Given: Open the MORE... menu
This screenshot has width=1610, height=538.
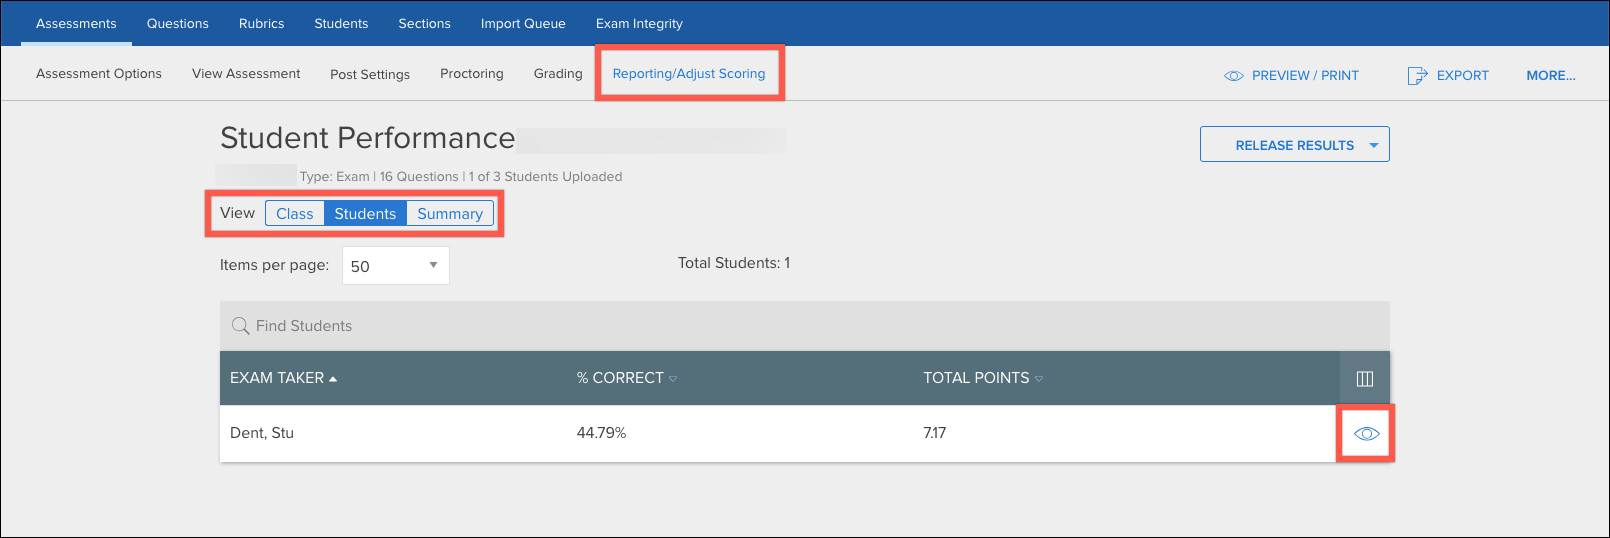Looking at the screenshot, I should click(1551, 76).
